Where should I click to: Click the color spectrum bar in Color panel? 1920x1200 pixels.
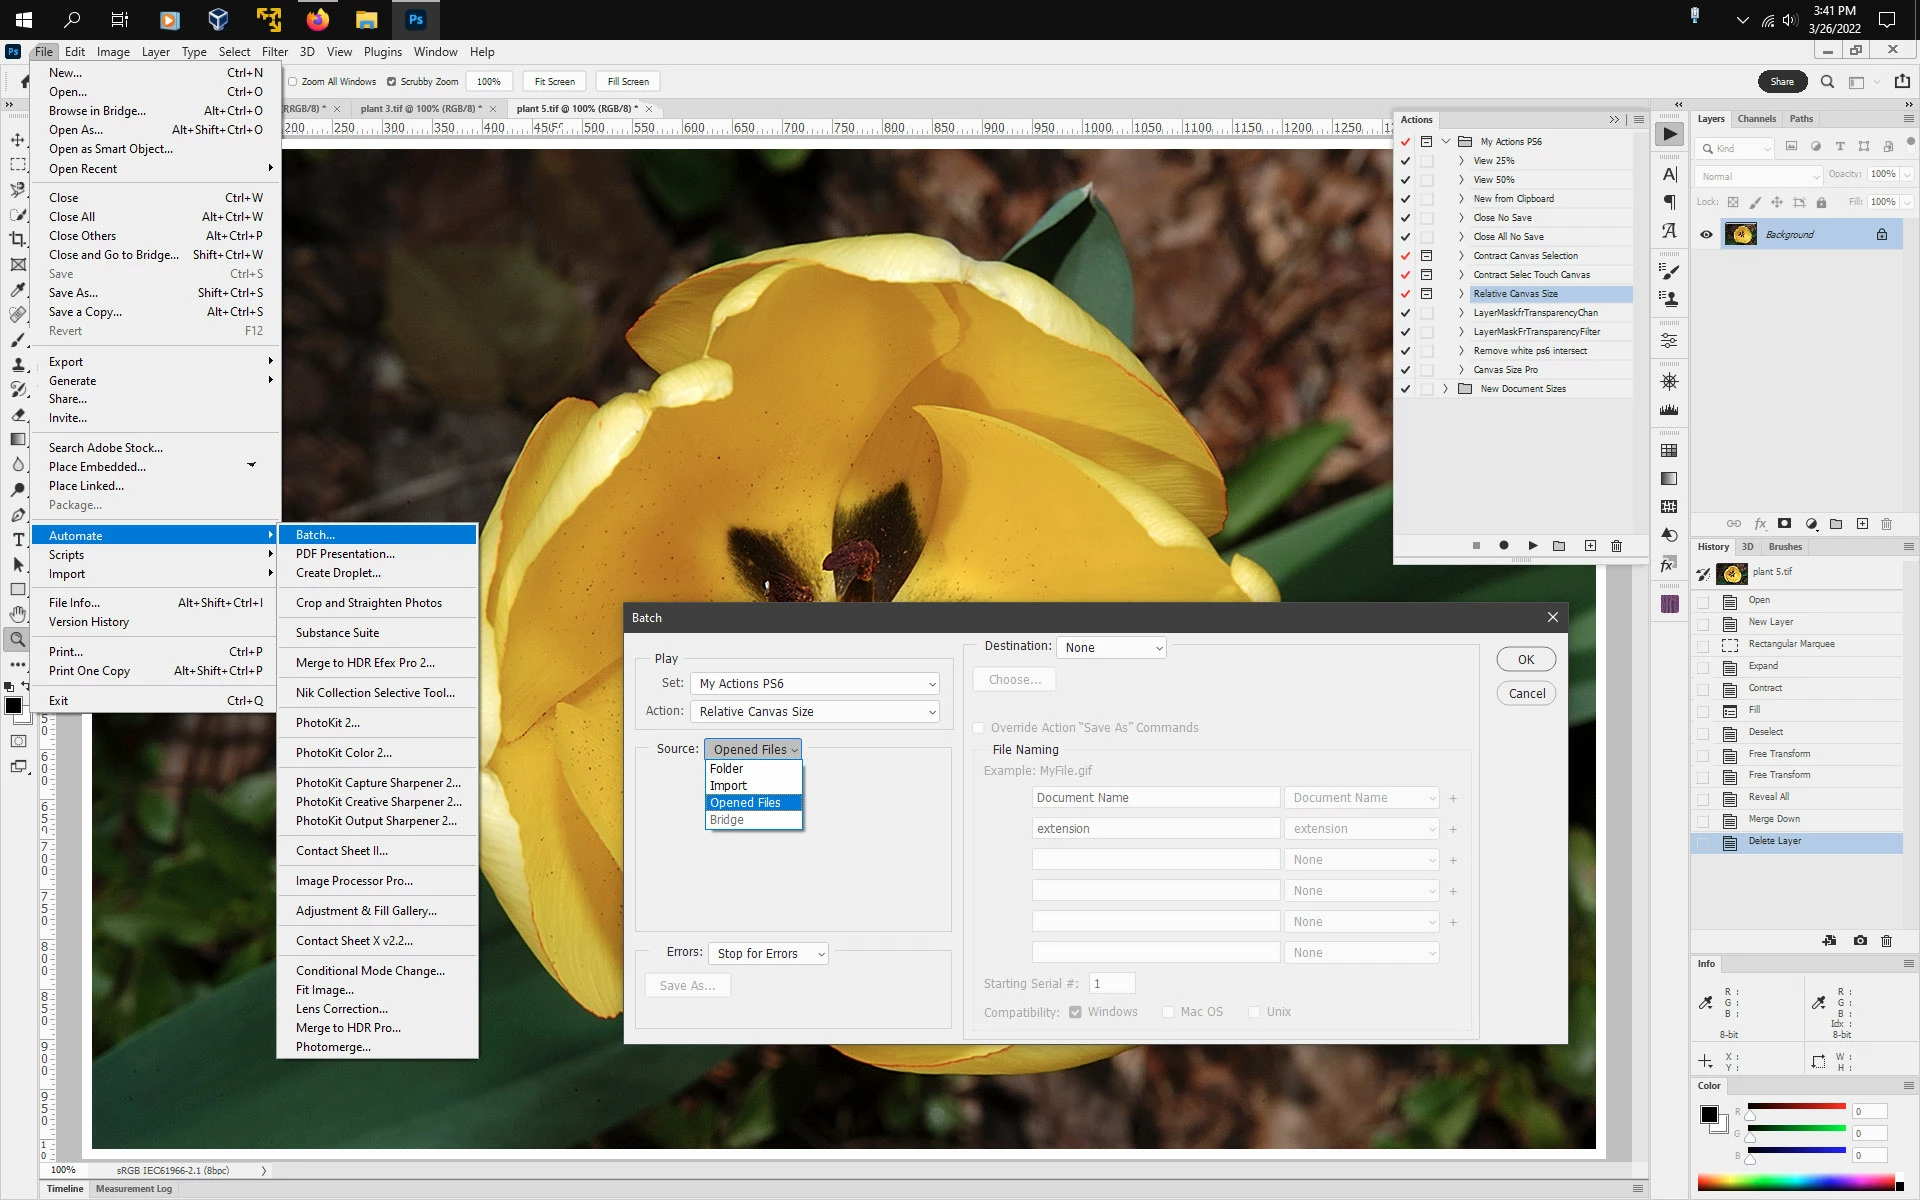coord(1797,1183)
